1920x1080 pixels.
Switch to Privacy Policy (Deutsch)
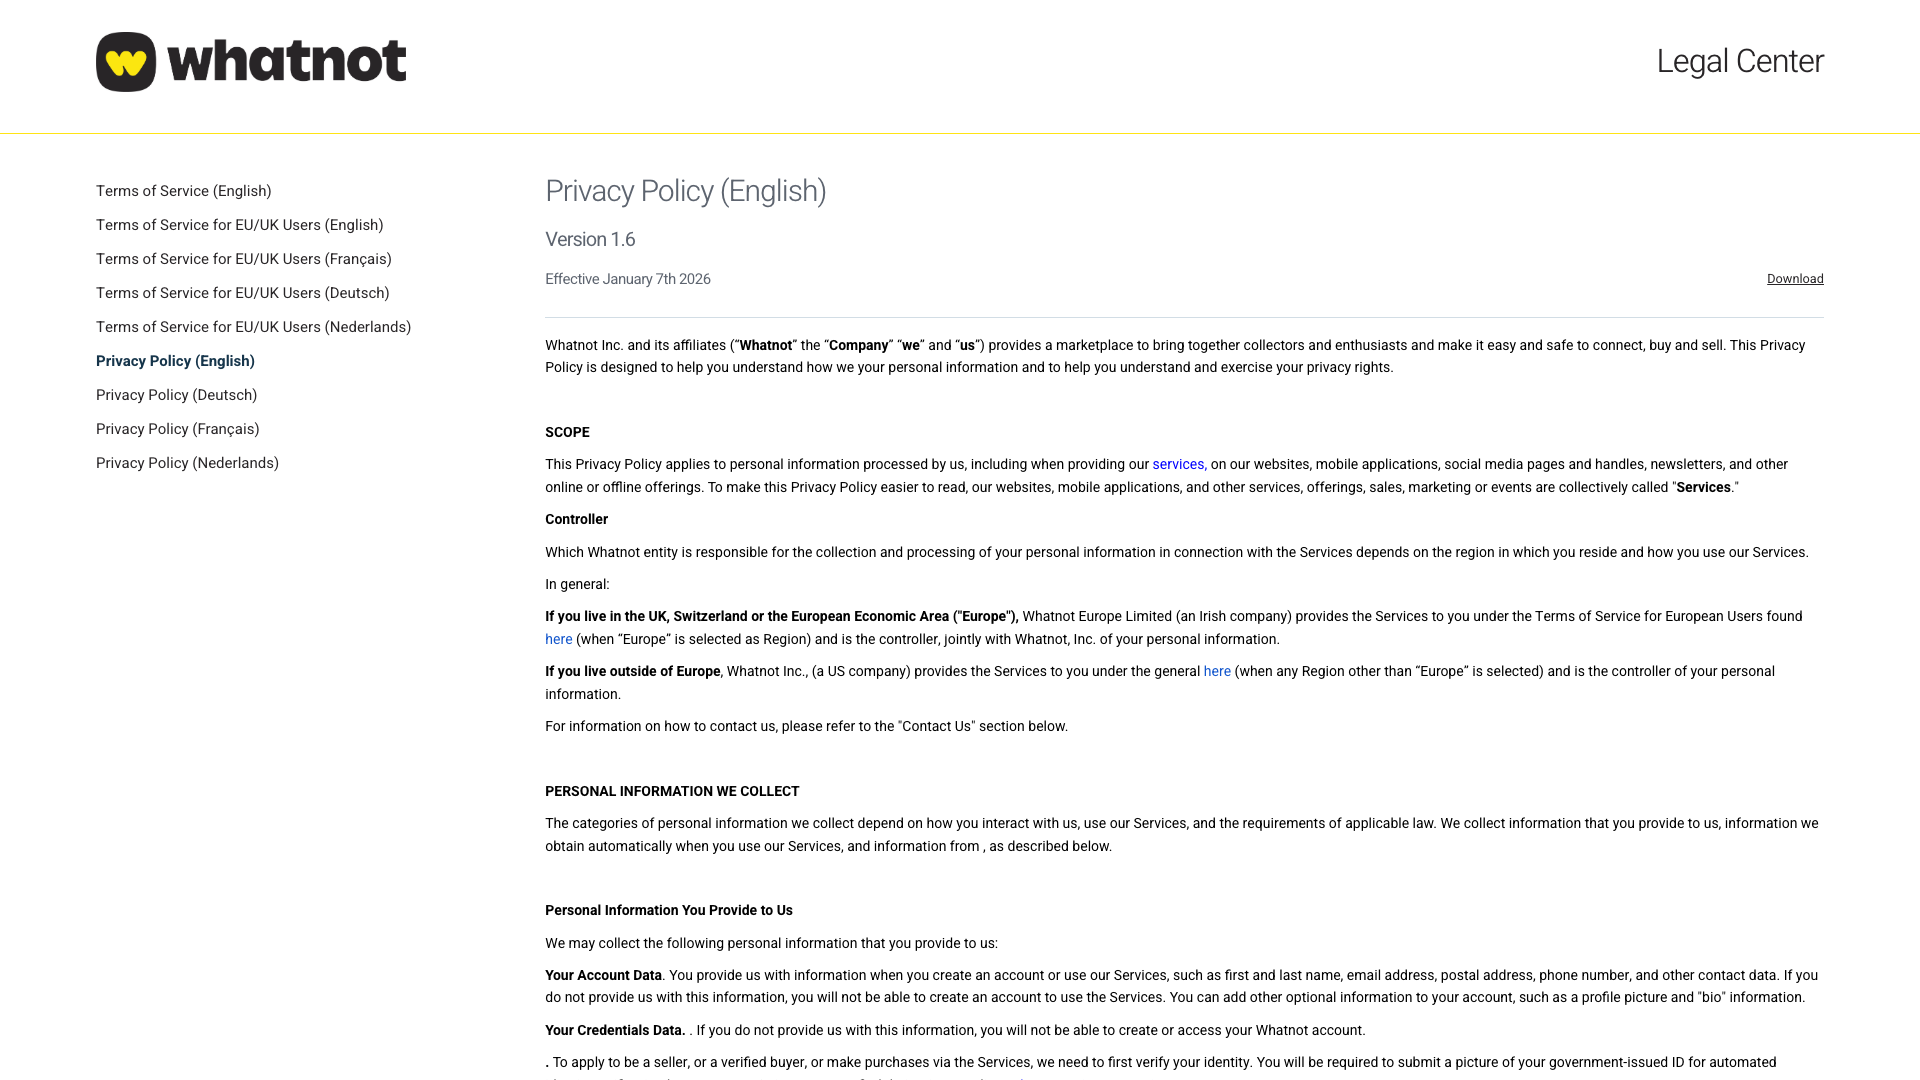click(176, 395)
